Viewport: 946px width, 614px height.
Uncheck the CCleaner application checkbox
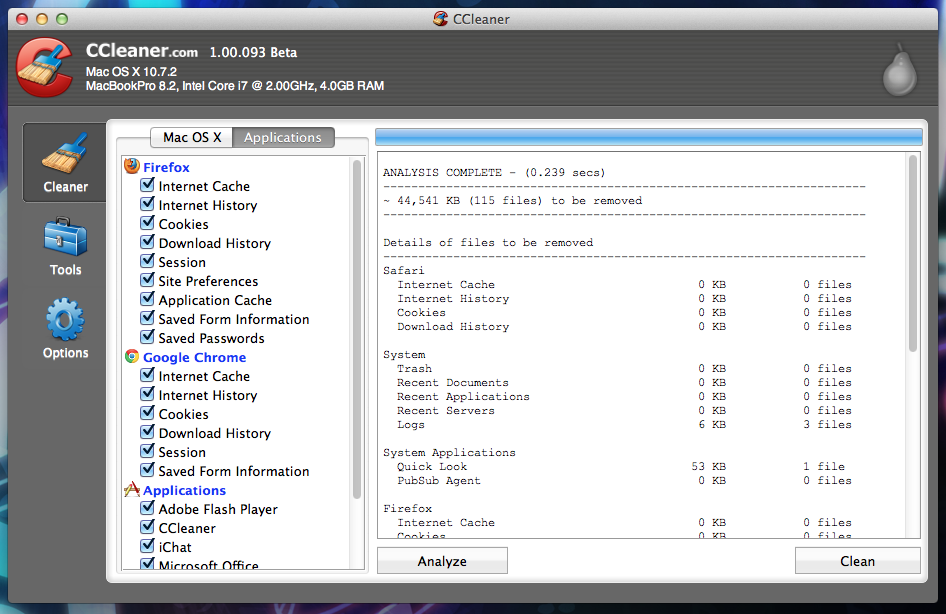tap(147, 527)
